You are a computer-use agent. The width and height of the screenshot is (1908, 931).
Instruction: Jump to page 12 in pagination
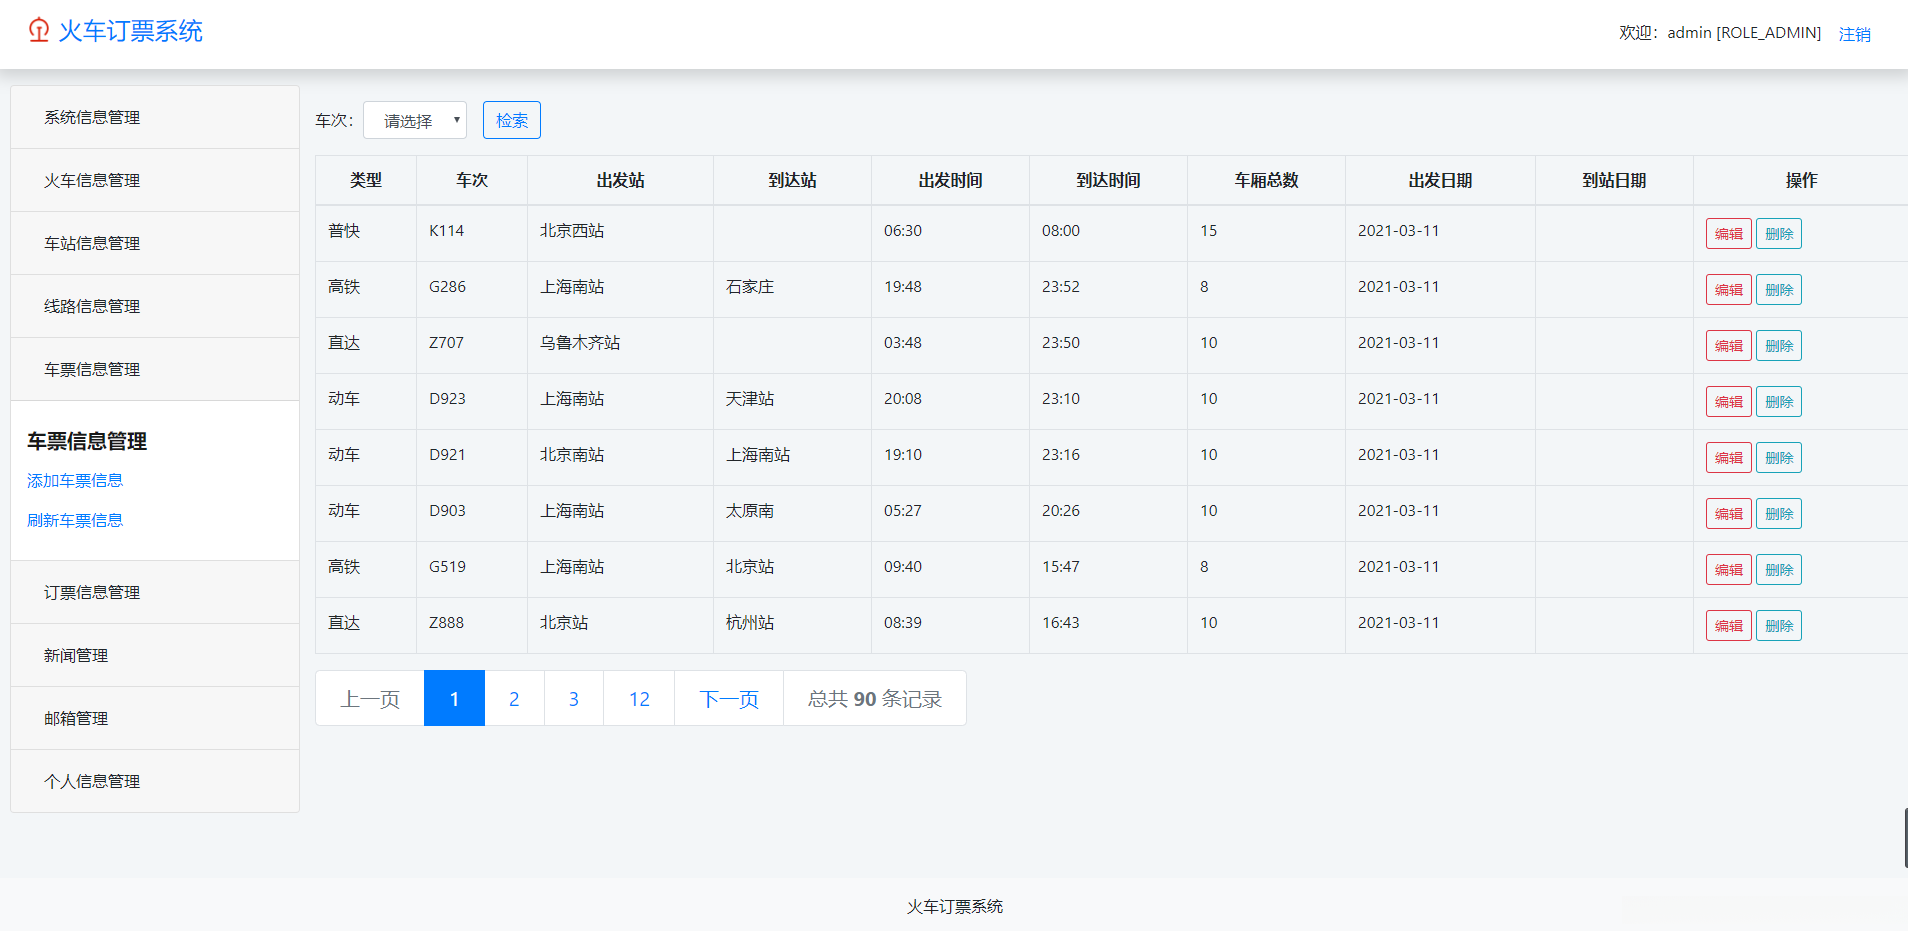[x=639, y=699]
